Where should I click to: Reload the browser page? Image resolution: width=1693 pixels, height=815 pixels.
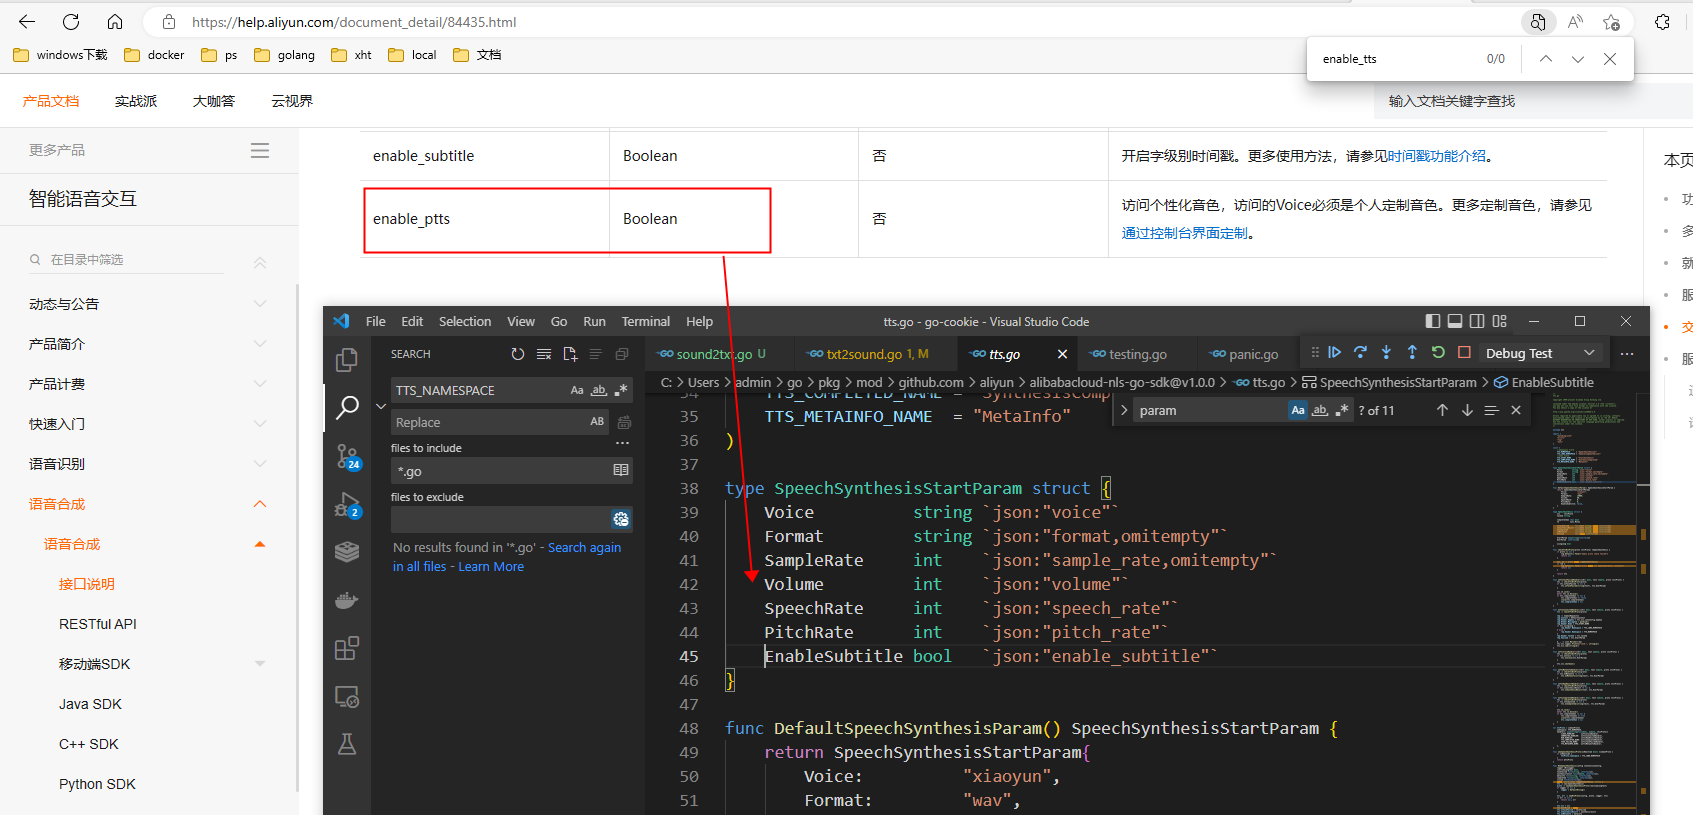(x=71, y=21)
